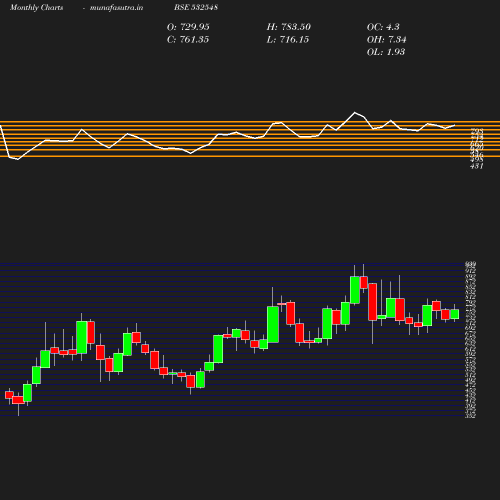Click the 'munafasutra.in' site label
500x500 pixels.
click(116, 7)
